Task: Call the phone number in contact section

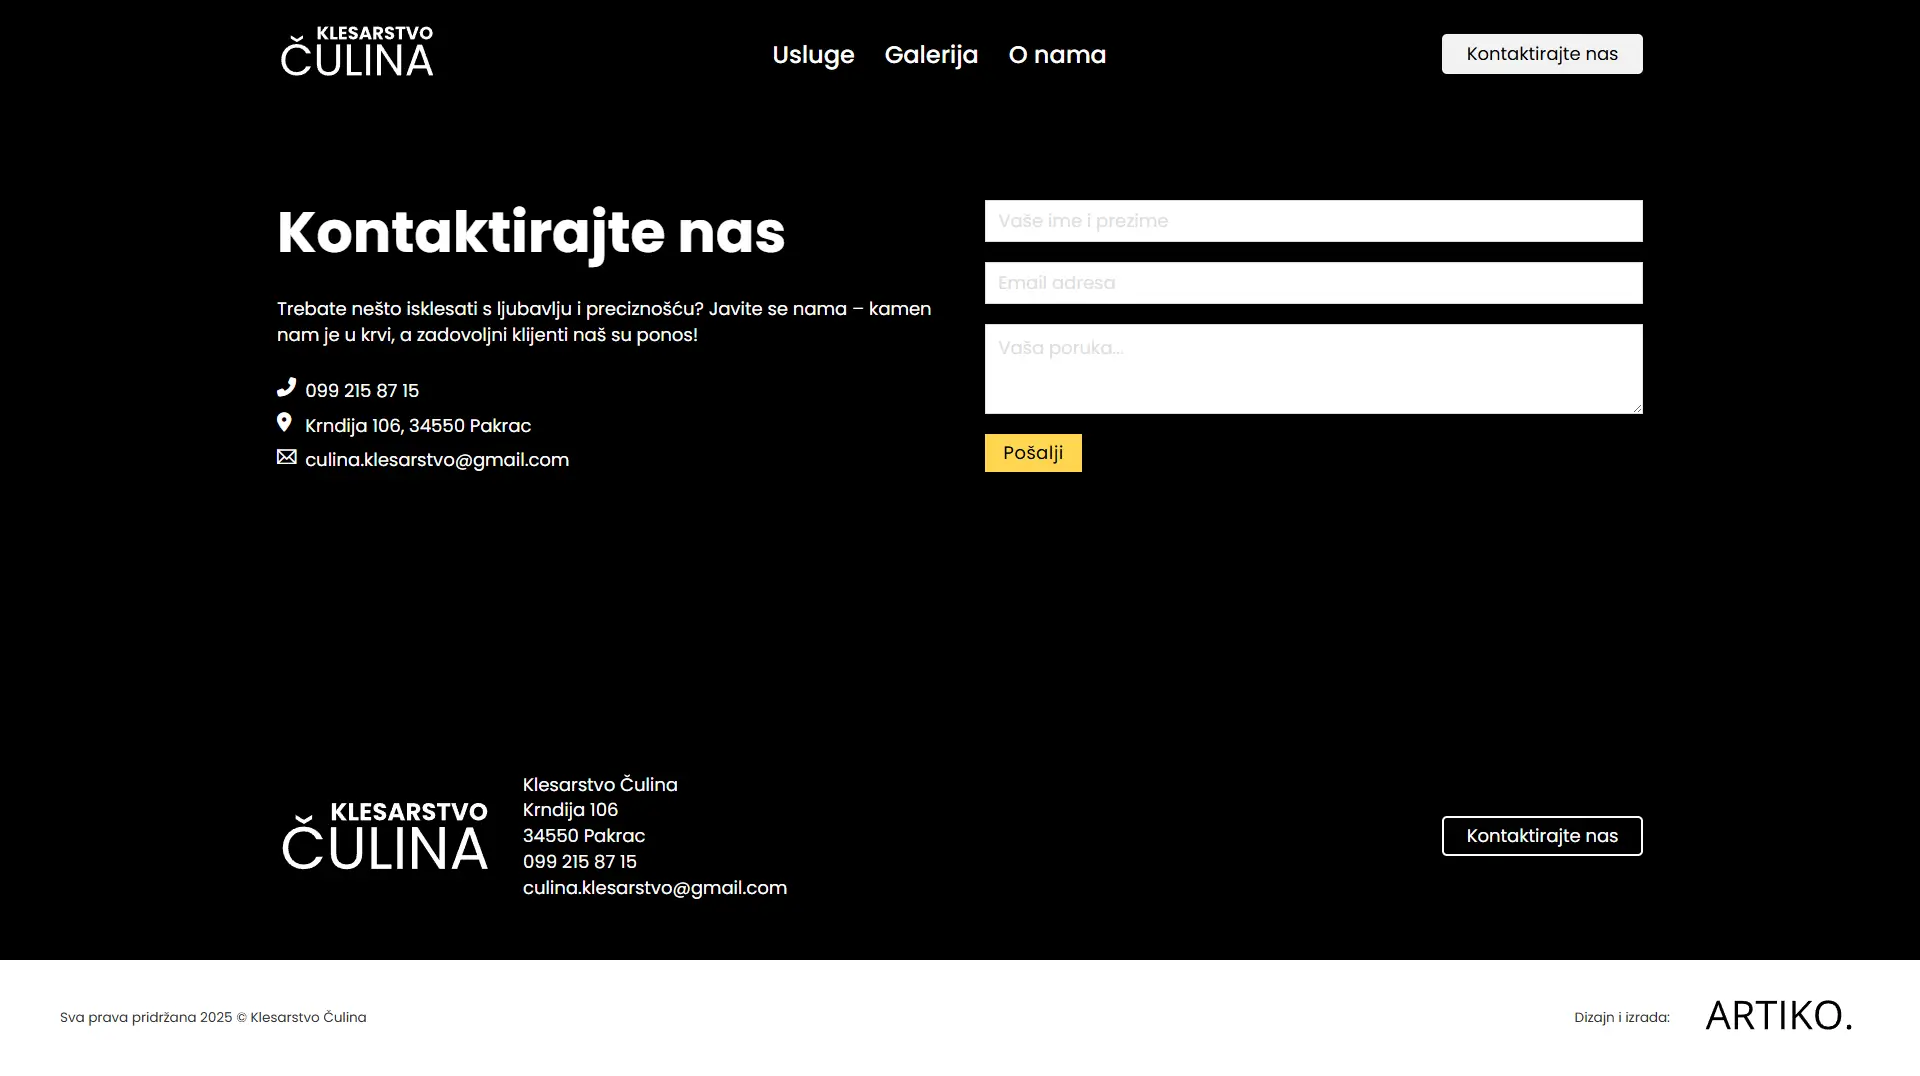Action: tap(362, 391)
